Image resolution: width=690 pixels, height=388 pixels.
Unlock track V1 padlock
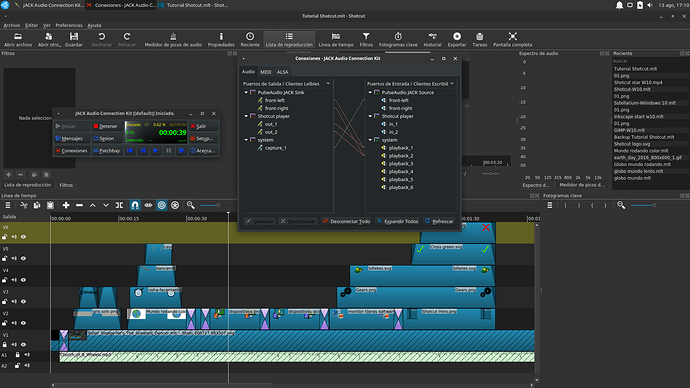point(5,344)
